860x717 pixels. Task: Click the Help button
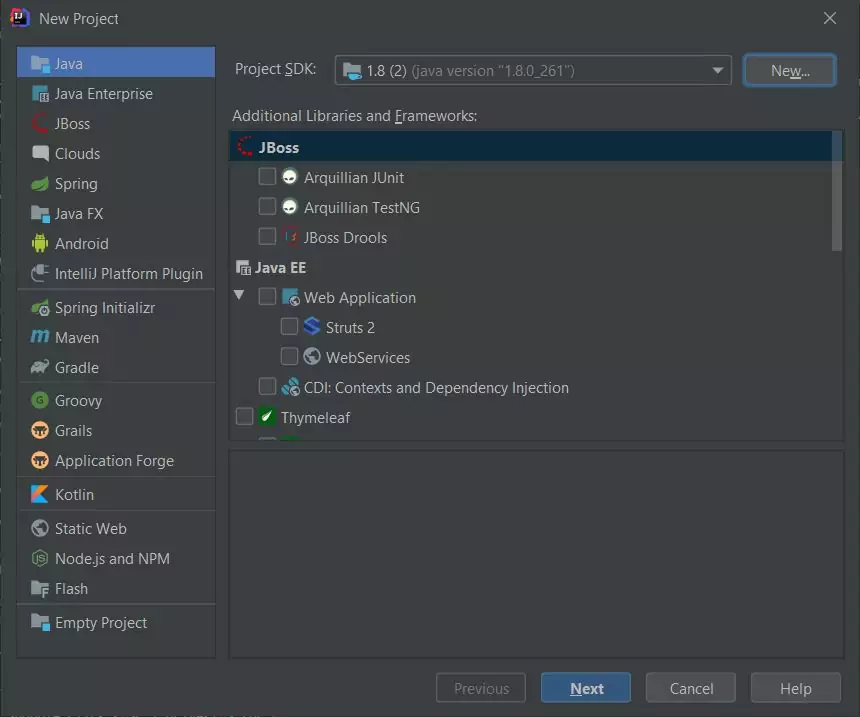[x=795, y=688]
